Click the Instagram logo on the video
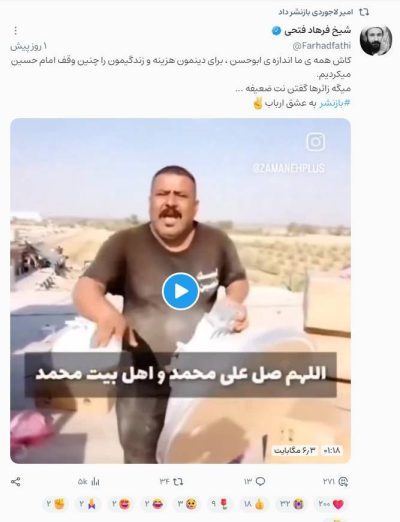Image resolution: width=400 pixels, height=522 pixels. pos(315,142)
